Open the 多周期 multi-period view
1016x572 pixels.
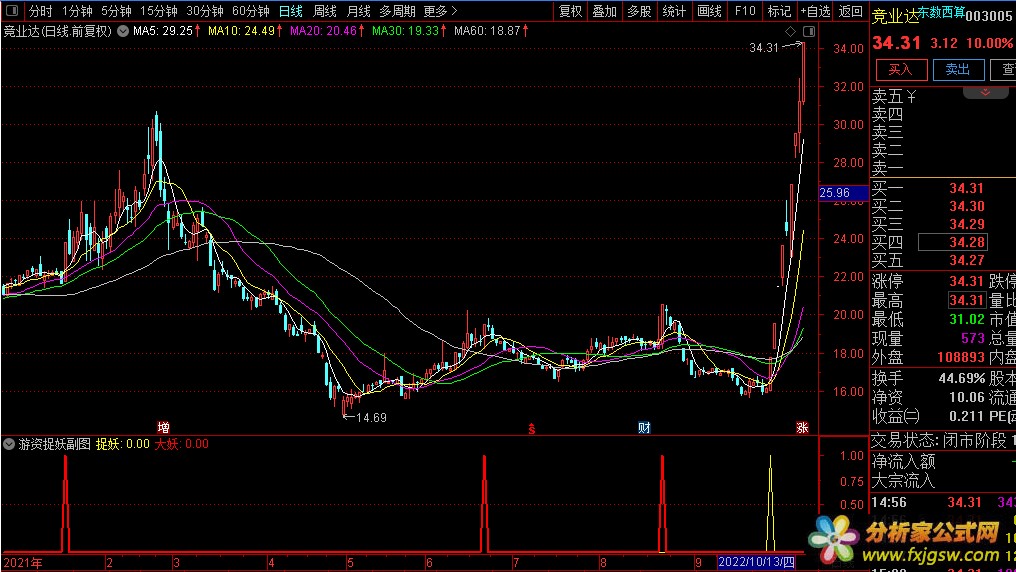click(397, 11)
